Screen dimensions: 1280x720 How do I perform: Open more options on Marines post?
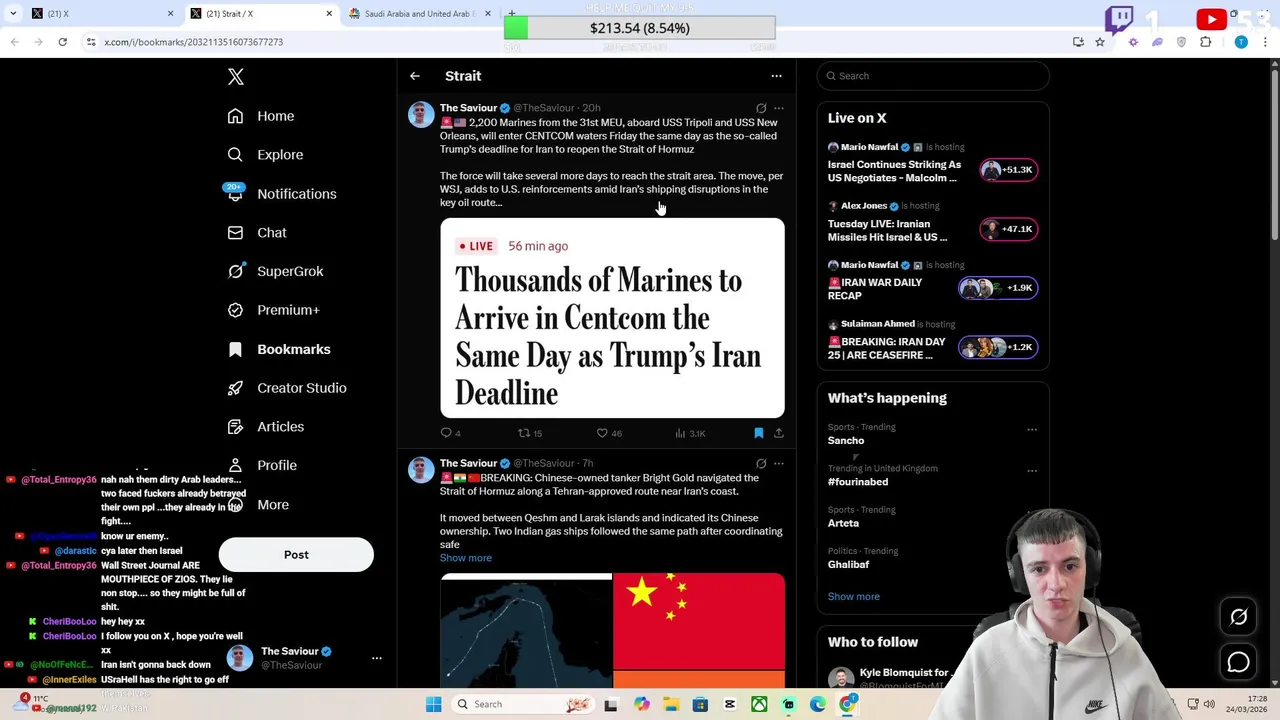(779, 108)
